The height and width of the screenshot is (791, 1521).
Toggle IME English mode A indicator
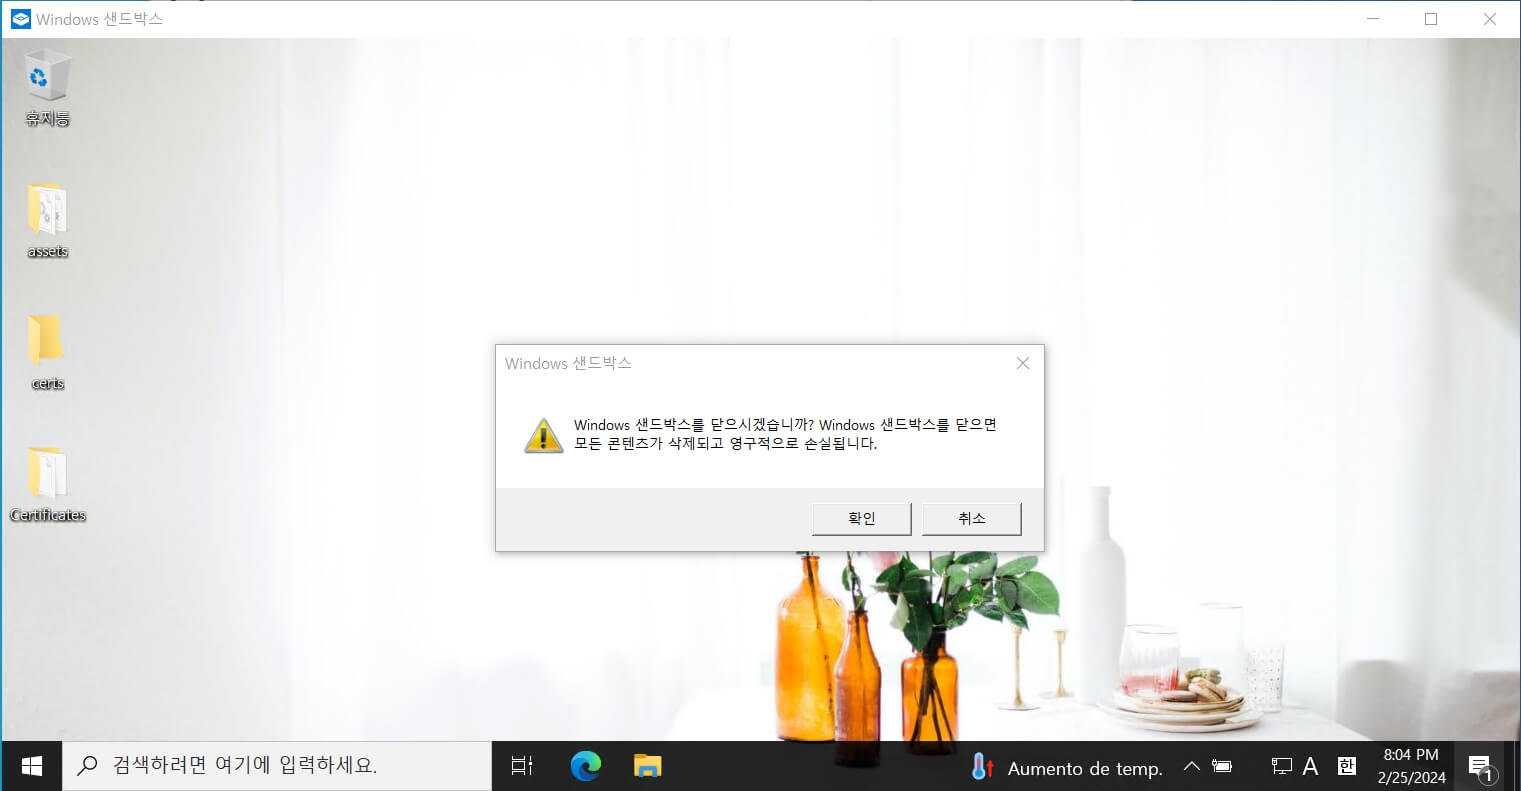[x=1310, y=767]
